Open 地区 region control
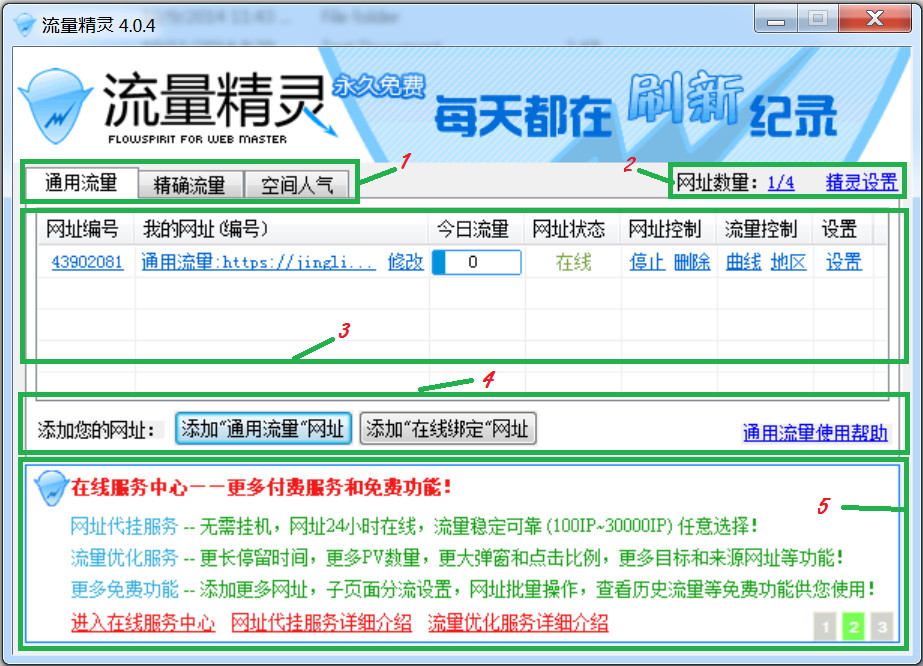 [788, 262]
